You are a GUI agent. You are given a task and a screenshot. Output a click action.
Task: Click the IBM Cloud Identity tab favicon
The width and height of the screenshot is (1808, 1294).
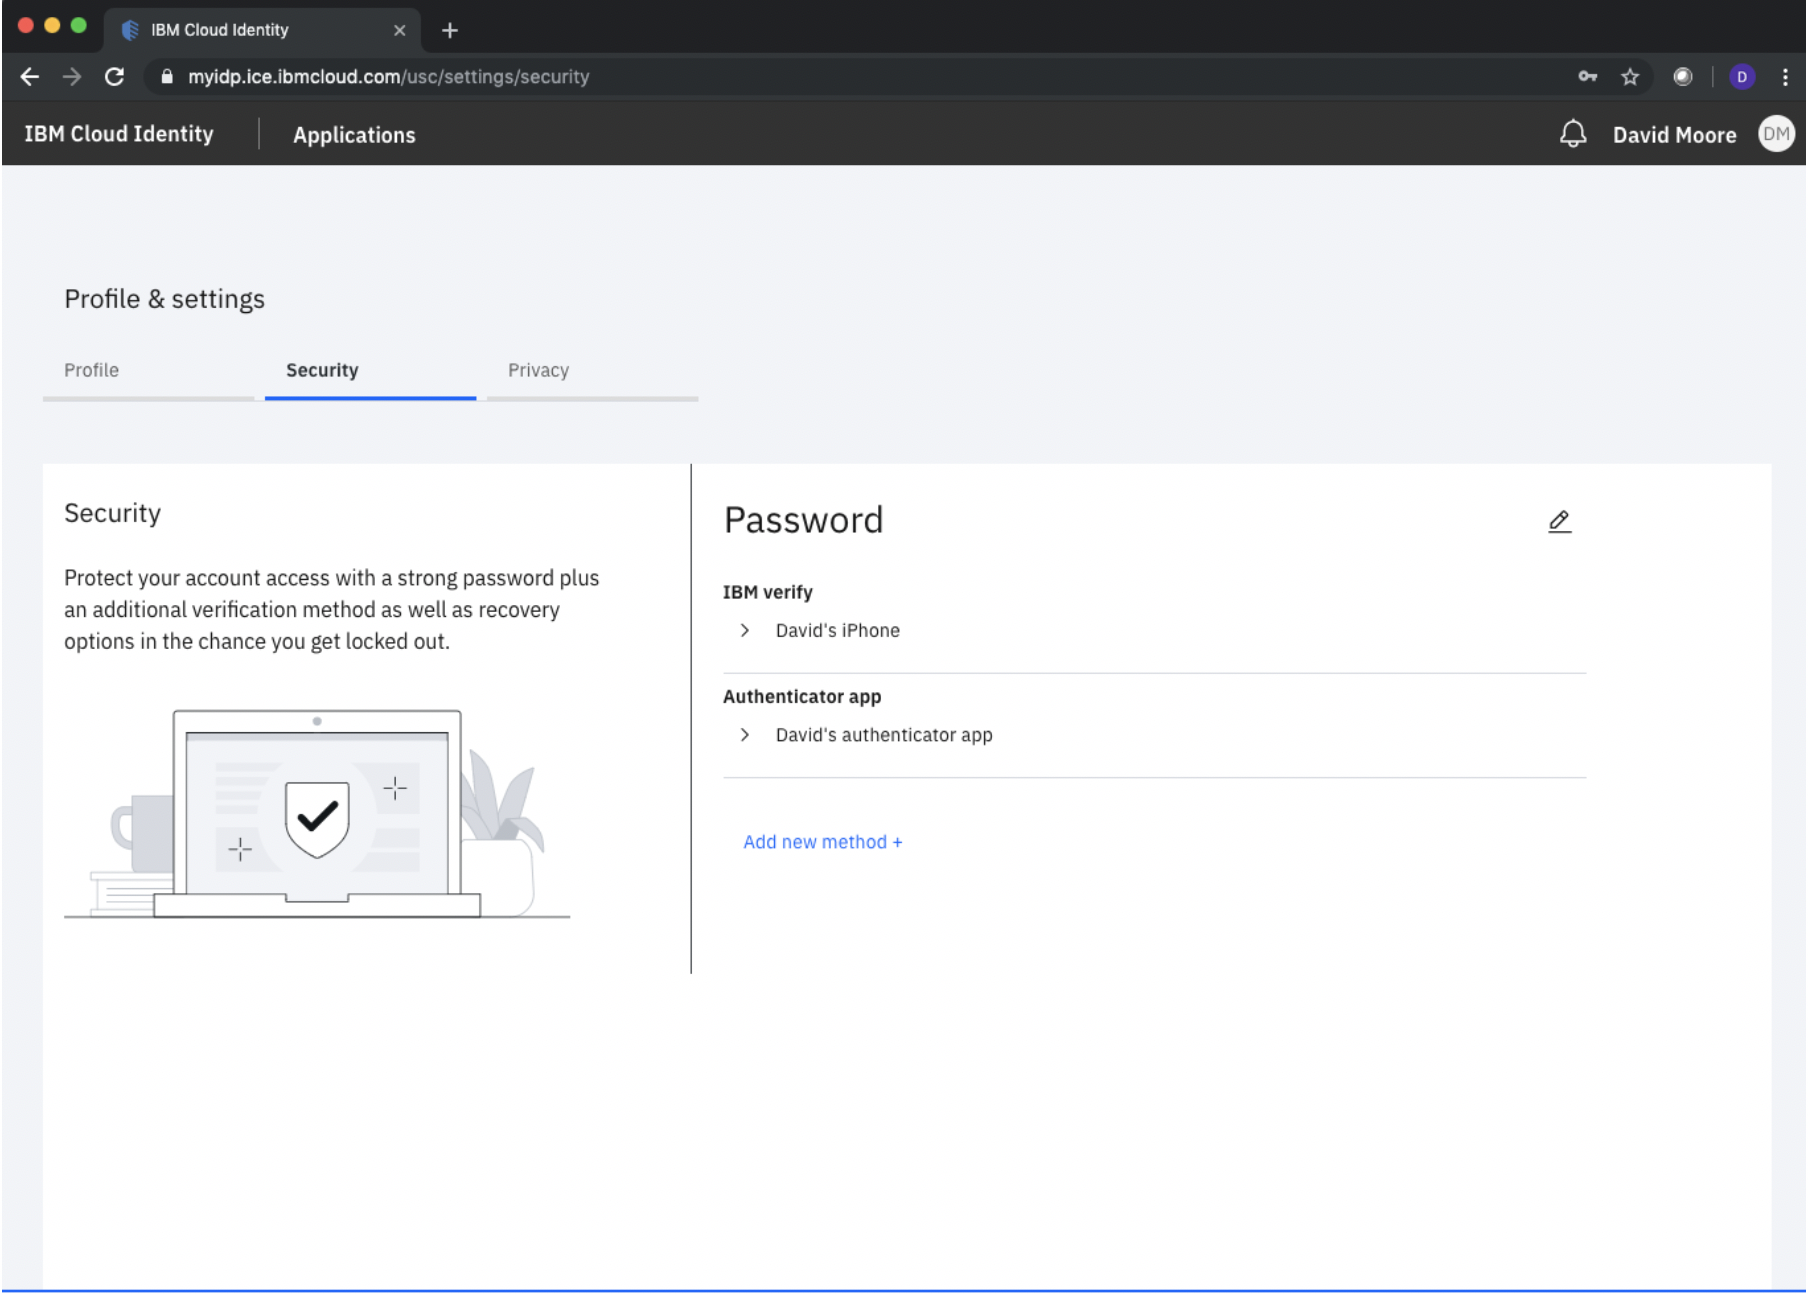pos(130,31)
